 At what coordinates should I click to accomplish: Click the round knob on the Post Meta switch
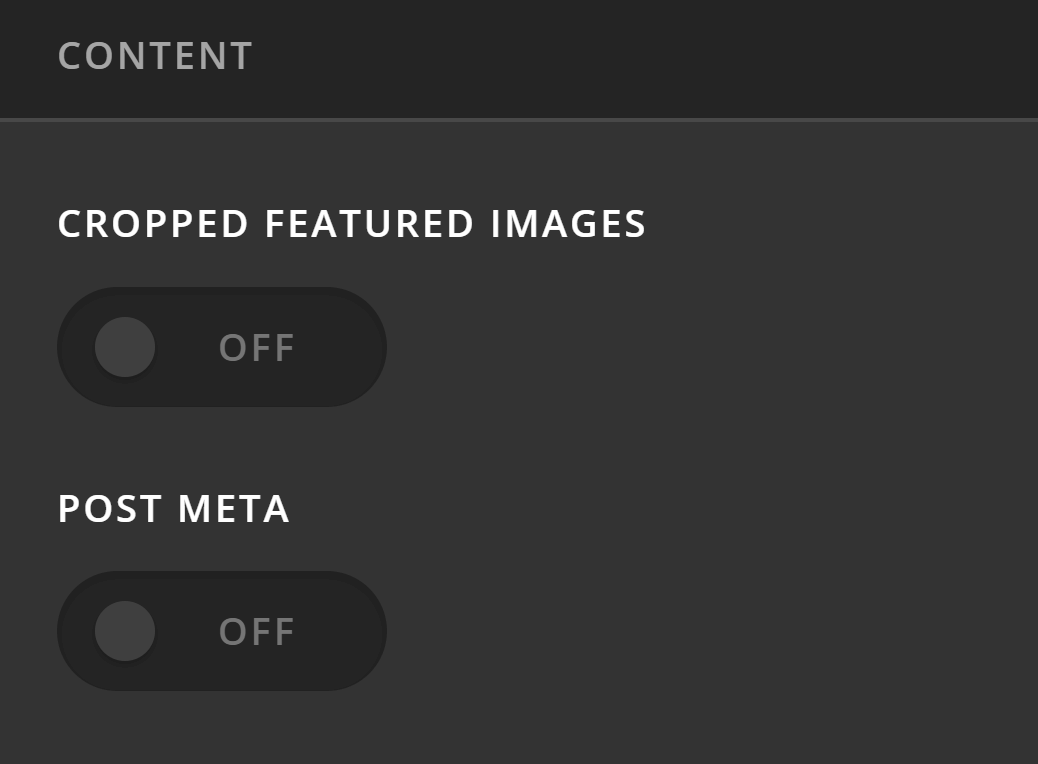(x=124, y=631)
